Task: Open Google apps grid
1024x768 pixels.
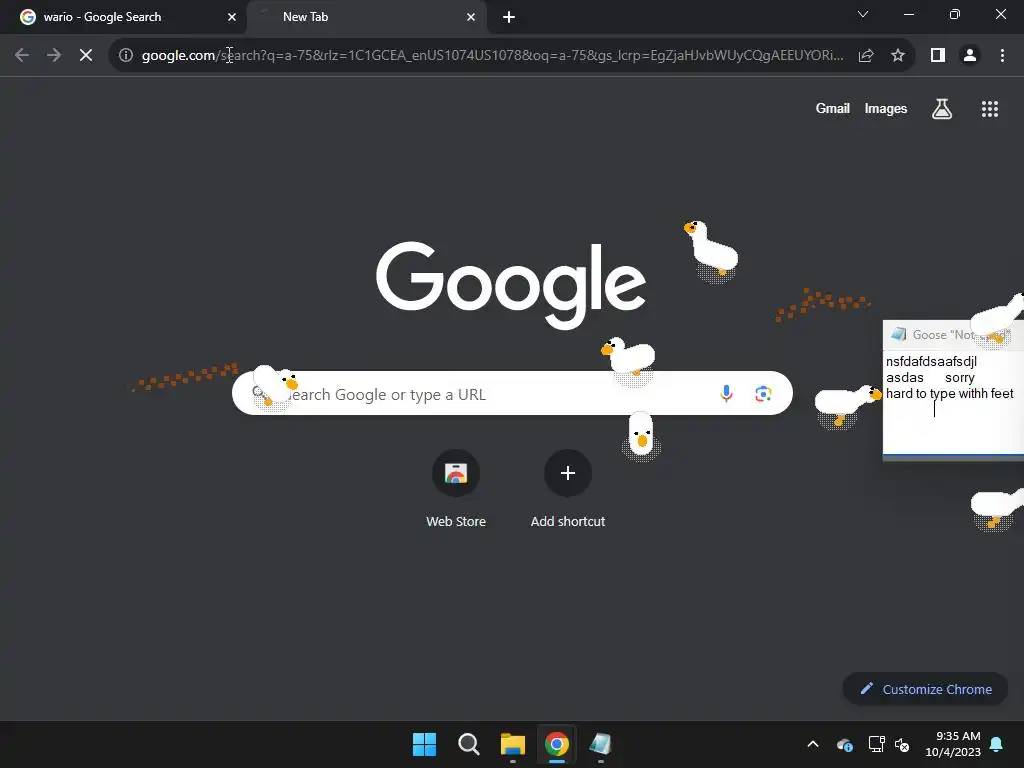Action: [990, 109]
